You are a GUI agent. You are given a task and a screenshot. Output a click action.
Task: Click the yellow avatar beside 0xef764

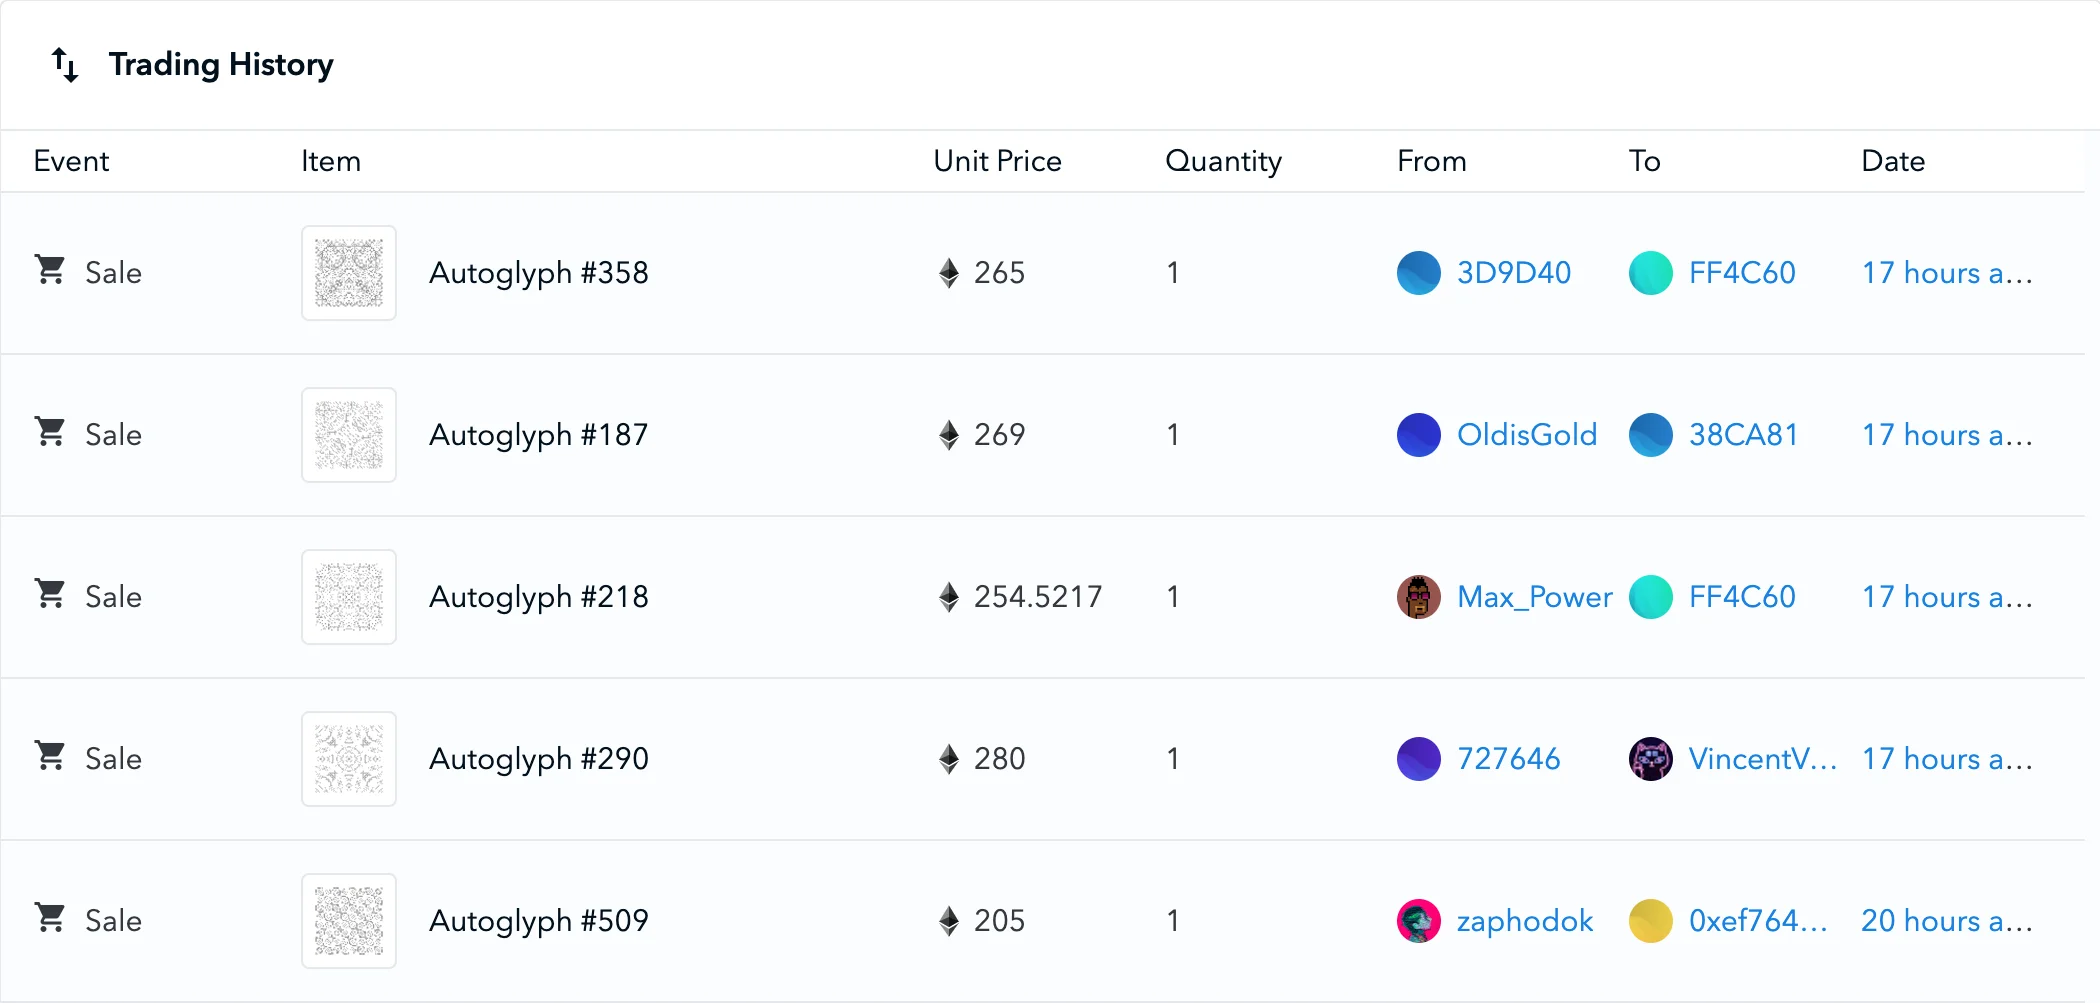(1650, 921)
